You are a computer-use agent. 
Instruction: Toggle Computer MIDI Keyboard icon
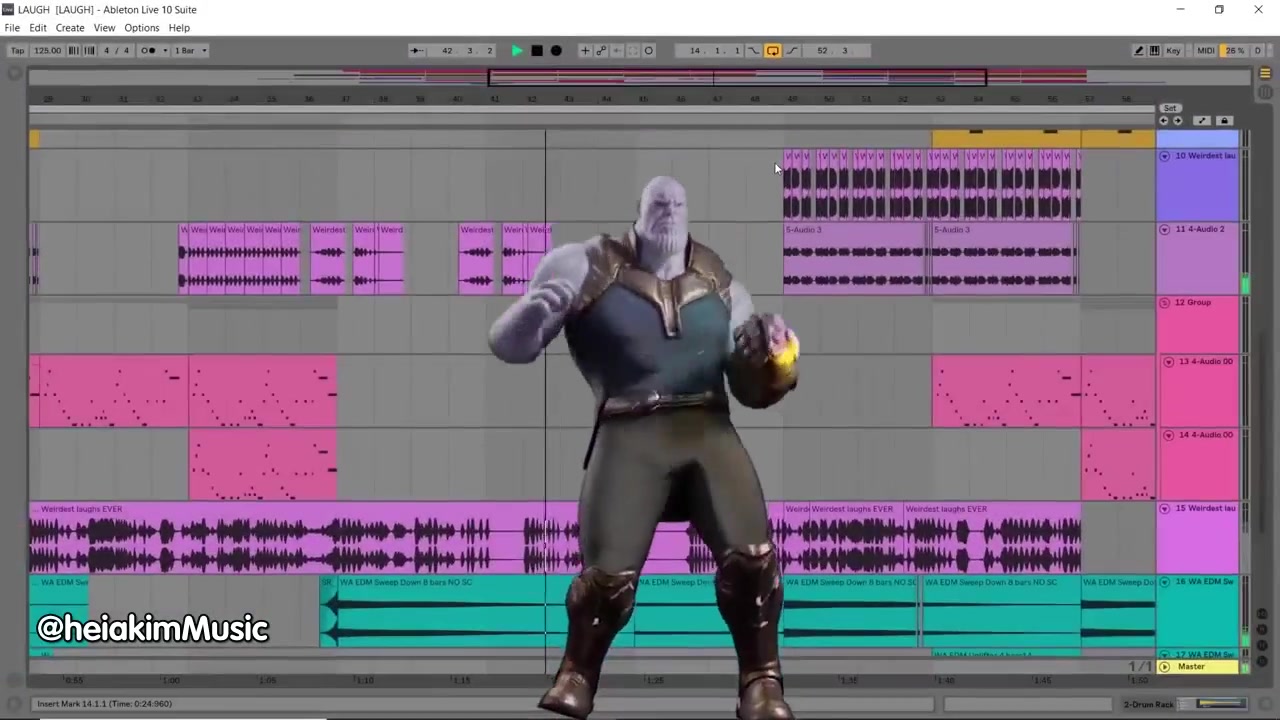[1155, 51]
